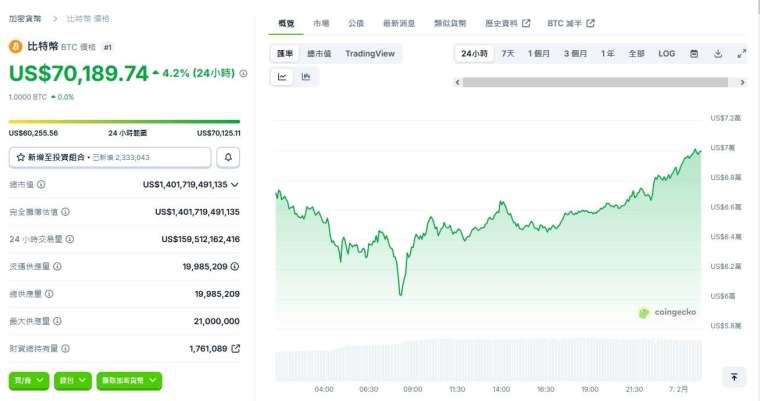Switch to the 市場 tab

point(320,23)
